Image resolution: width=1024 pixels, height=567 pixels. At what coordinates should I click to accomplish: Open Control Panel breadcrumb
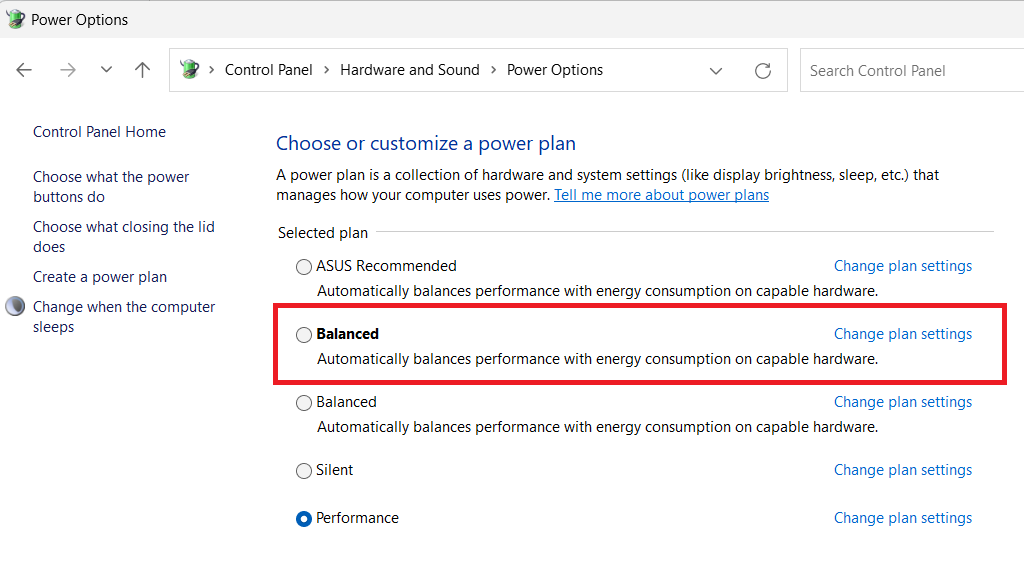point(268,70)
